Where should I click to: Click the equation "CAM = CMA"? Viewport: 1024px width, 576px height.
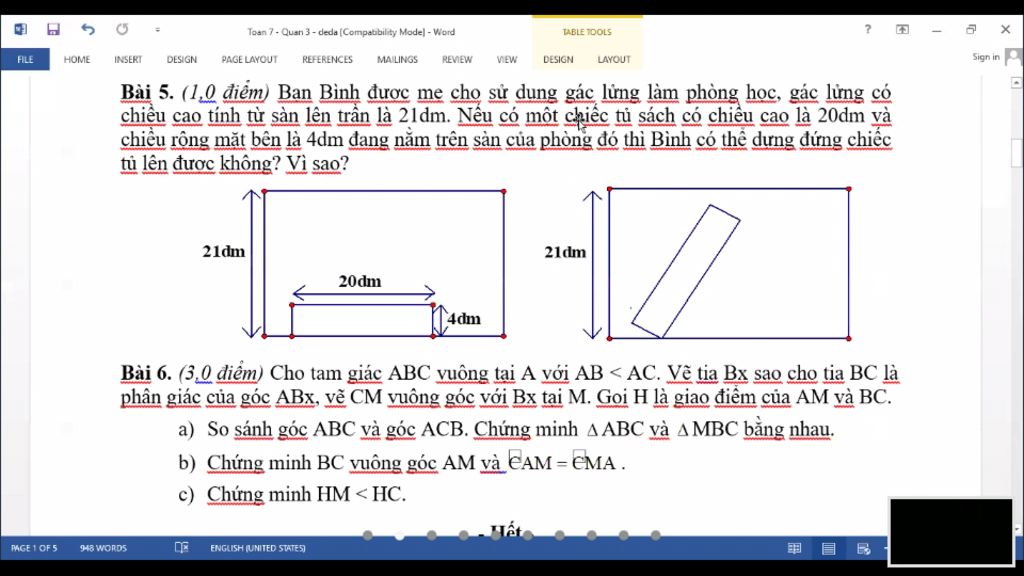coord(563,462)
